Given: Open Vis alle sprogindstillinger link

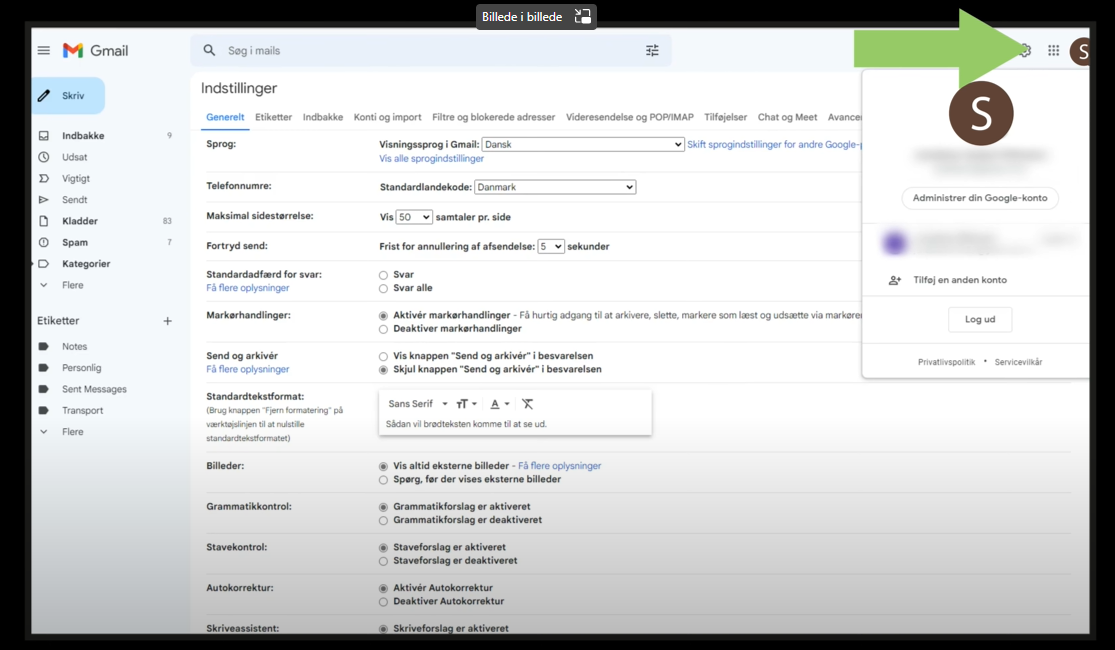Looking at the screenshot, I should tap(432, 159).
